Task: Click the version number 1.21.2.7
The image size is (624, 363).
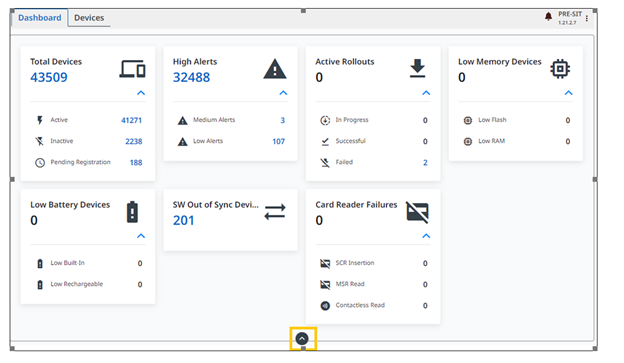Action: (x=567, y=23)
